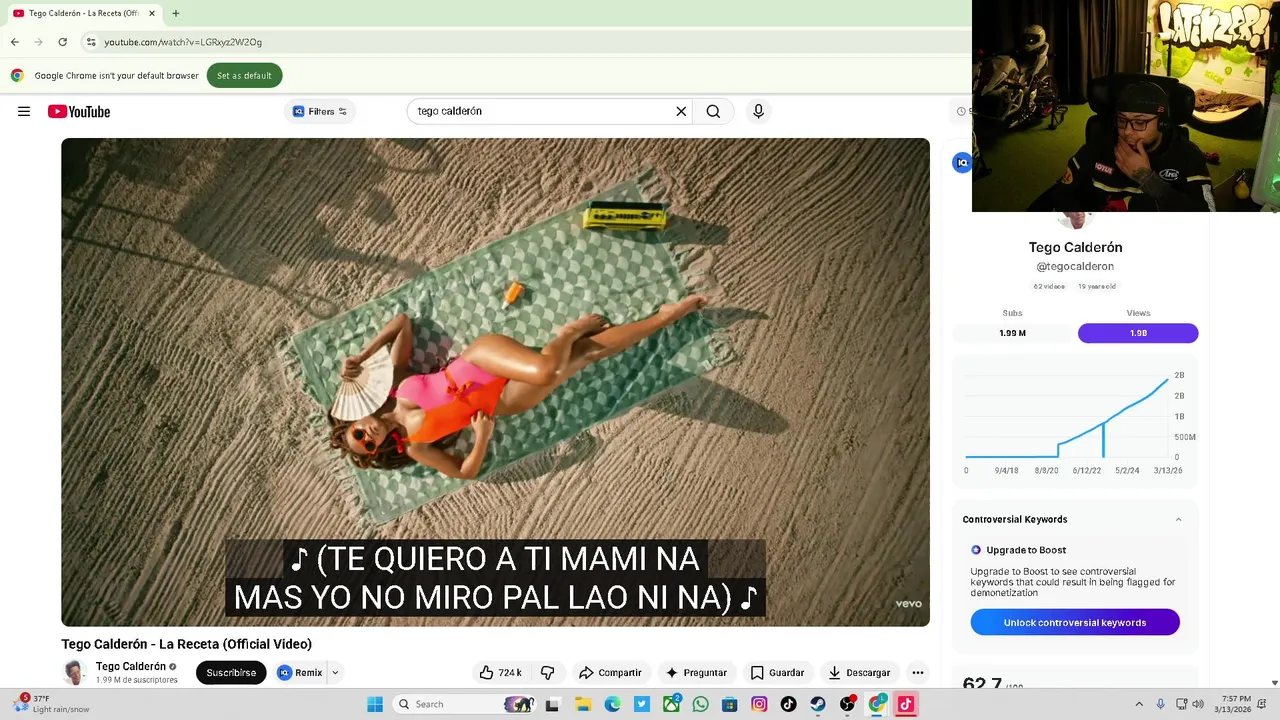Go to the YouTube home logo
The width and height of the screenshot is (1280, 720).
[x=79, y=111]
